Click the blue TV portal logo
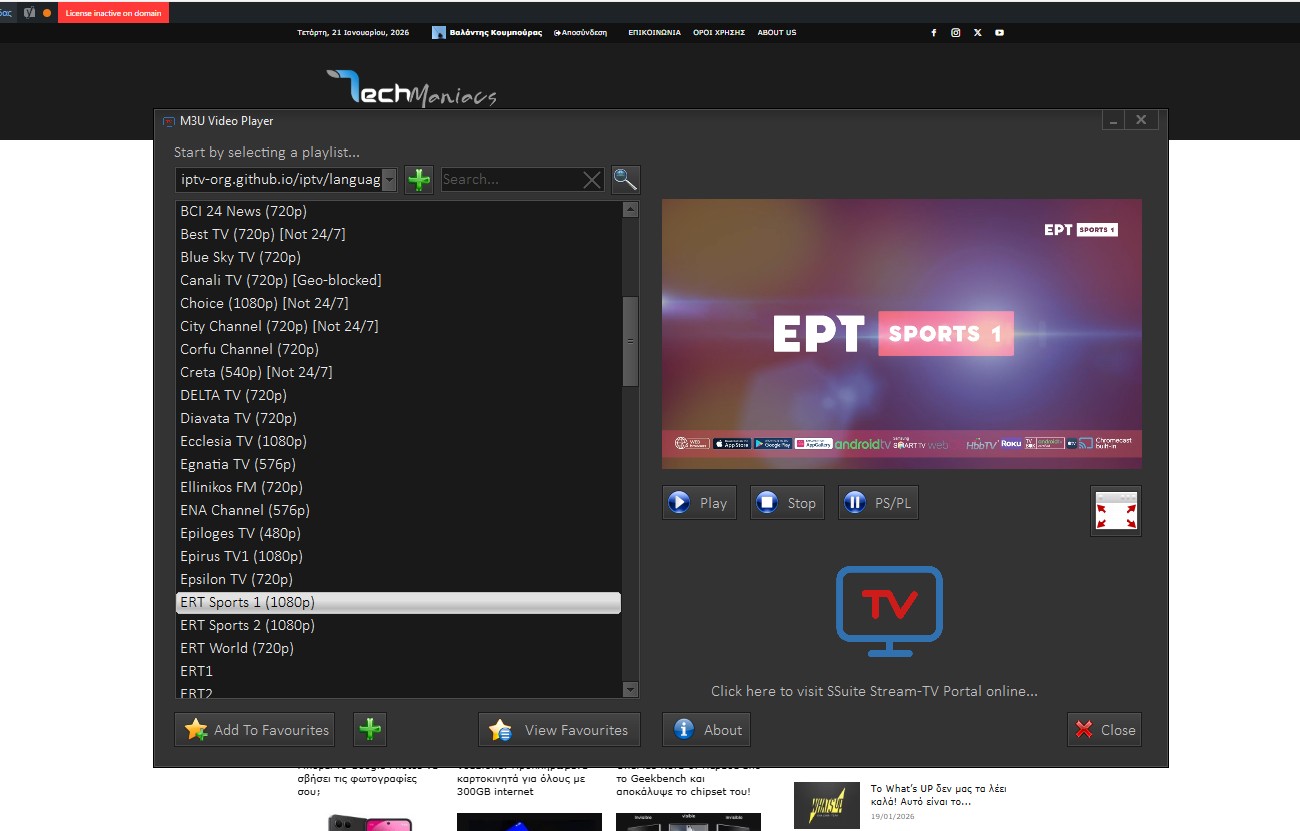 889,610
